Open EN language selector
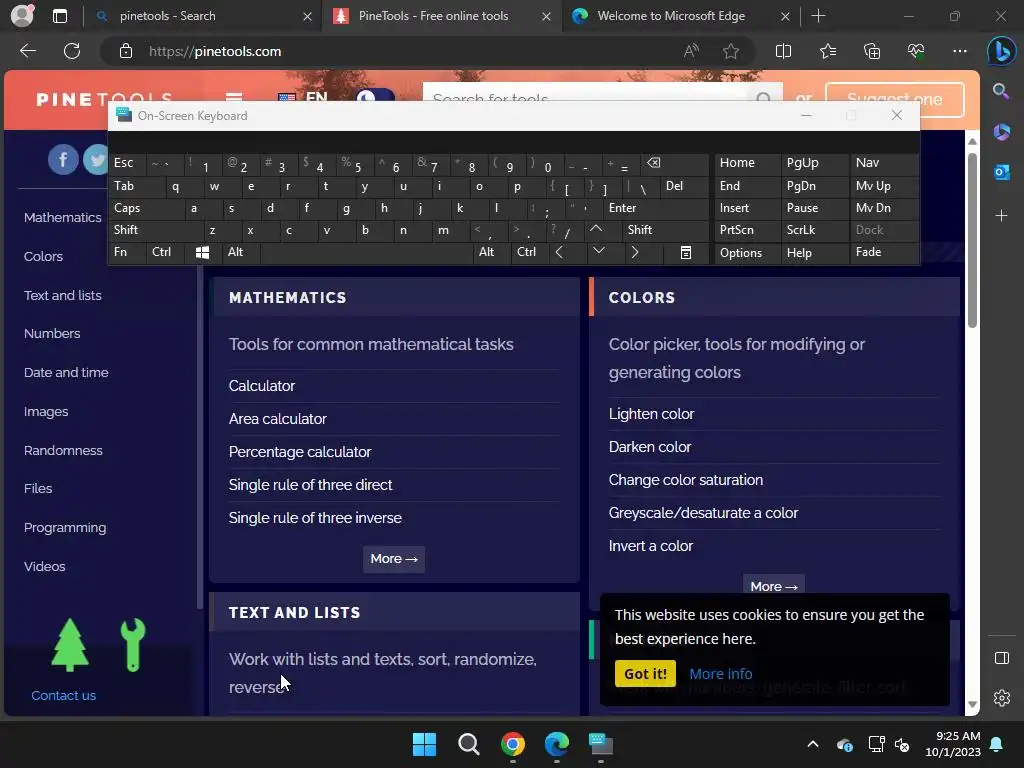Image resolution: width=1024 pixels, height=768 pixels. [x=302, y=97]
